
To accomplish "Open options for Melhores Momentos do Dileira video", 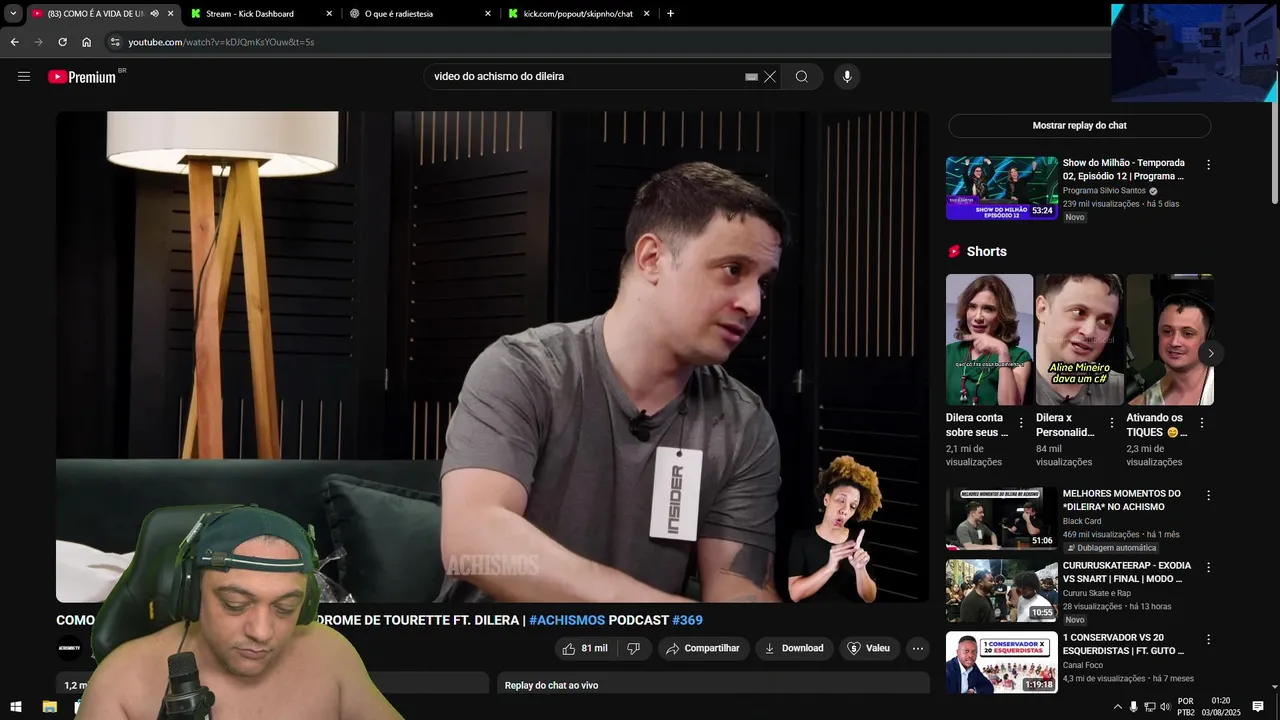I will coord(1208,495).
